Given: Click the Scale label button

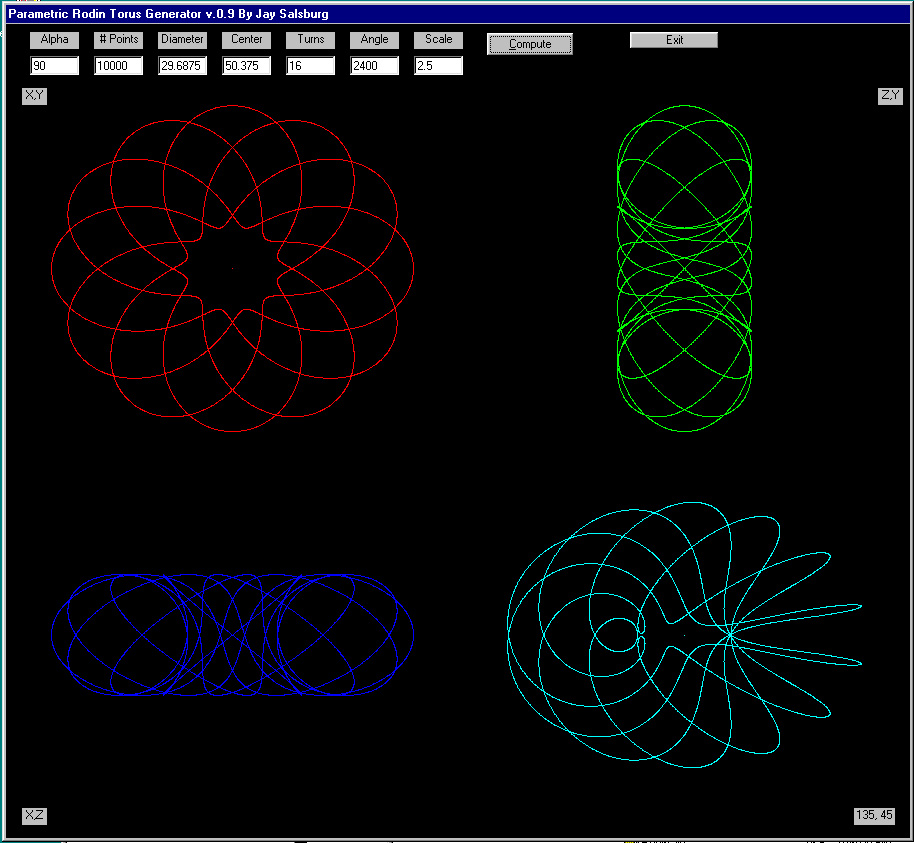Looking at the screenshot, I should (x=438, y=40).
